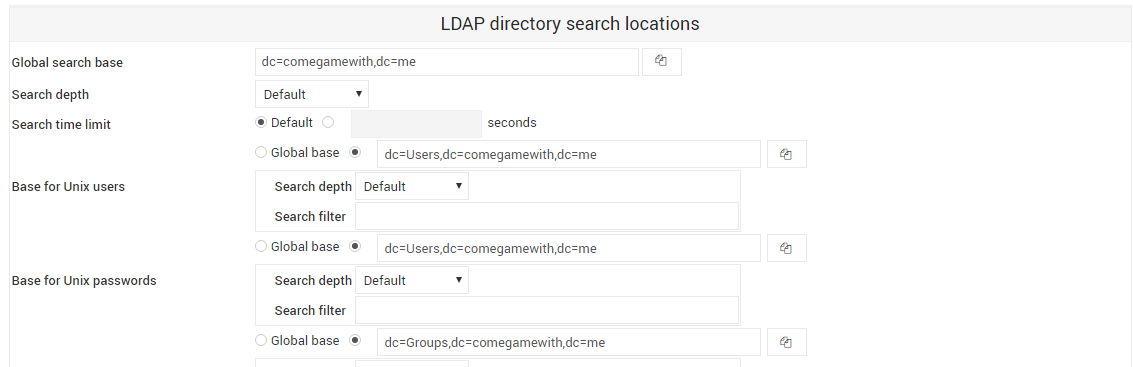Click browse icon beside Unix passwords base field
The width and height of the screenshot is (1133, 367).
pyautogui.click(x=786, y=248)
